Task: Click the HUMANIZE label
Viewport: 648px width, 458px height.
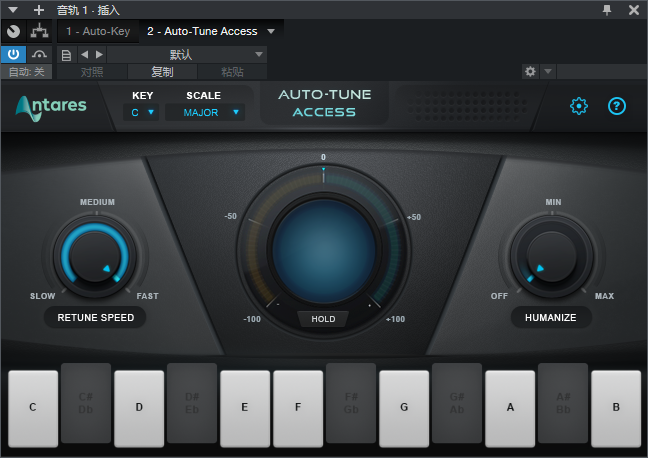Action: 550,317
